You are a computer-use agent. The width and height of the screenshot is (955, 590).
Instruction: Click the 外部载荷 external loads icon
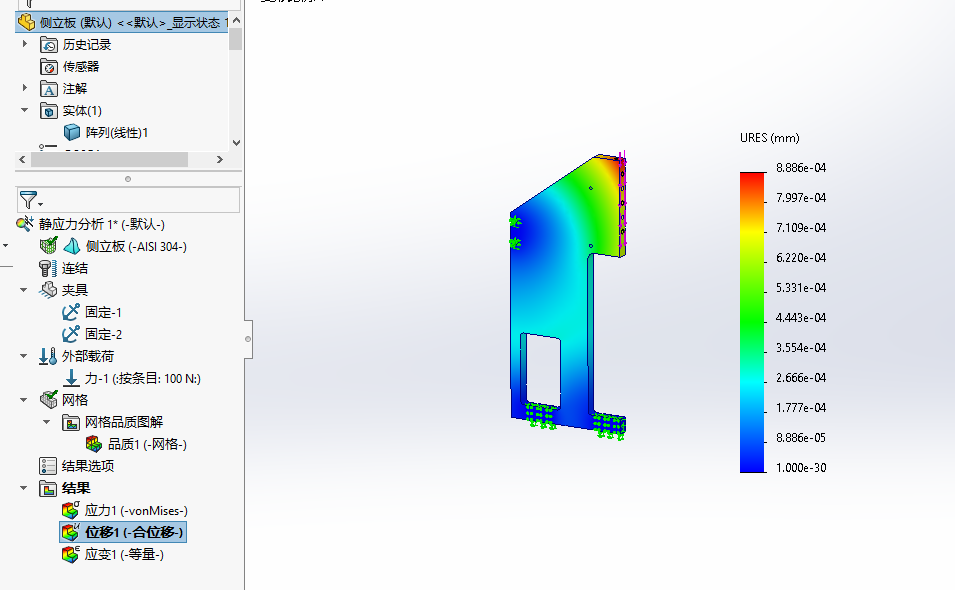[48, 356]
